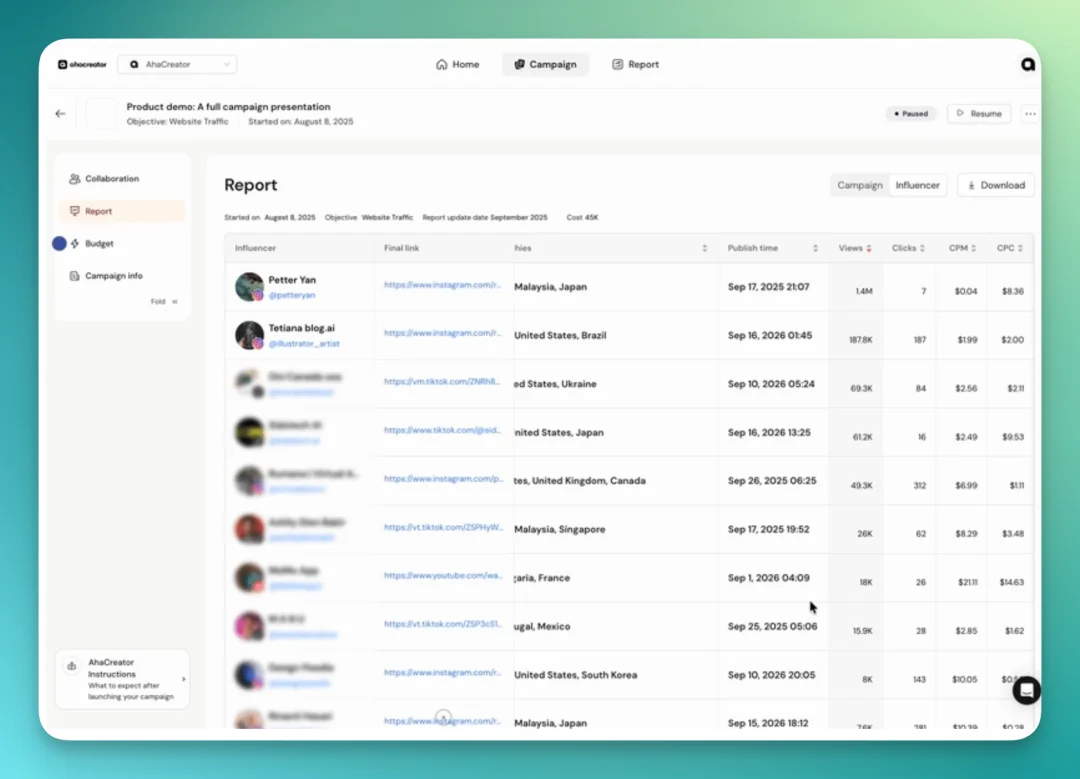The height and width of the screenshot is (779, 1080).
Task: Sort the table by Publish time
Action: pos(772,248)
